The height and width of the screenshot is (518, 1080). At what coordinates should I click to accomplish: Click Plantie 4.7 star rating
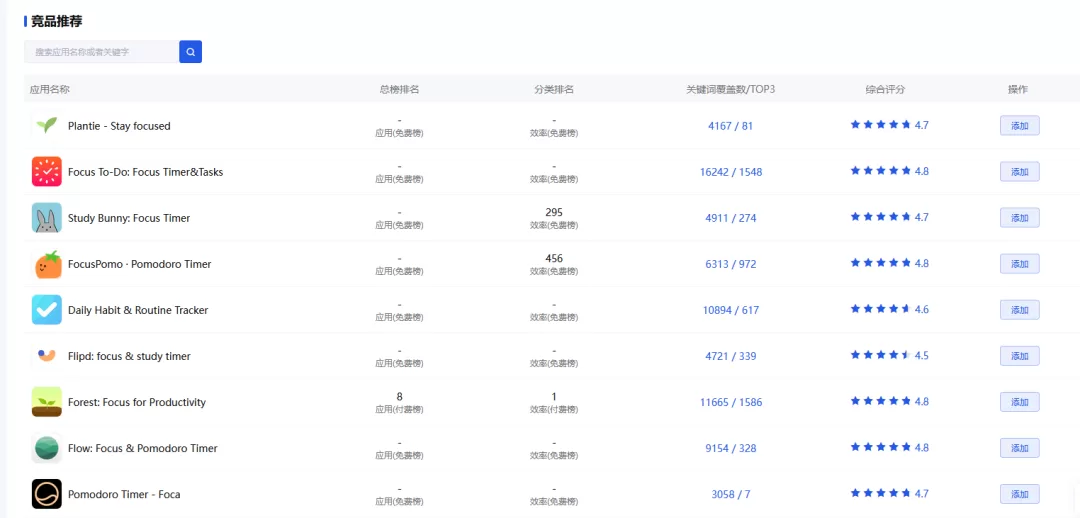(890, 125)
